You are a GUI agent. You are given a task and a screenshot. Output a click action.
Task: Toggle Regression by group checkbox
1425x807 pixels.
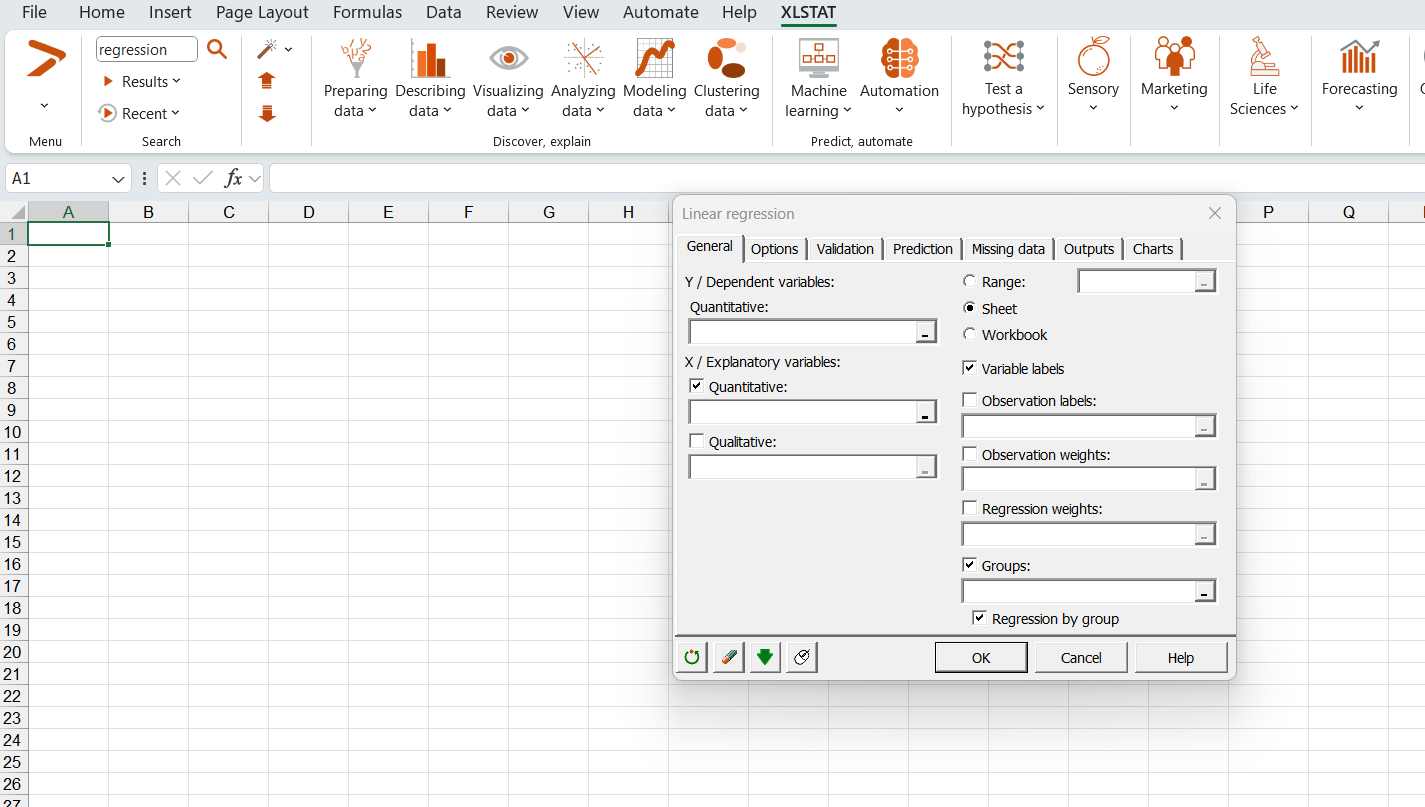click(979, 618)
